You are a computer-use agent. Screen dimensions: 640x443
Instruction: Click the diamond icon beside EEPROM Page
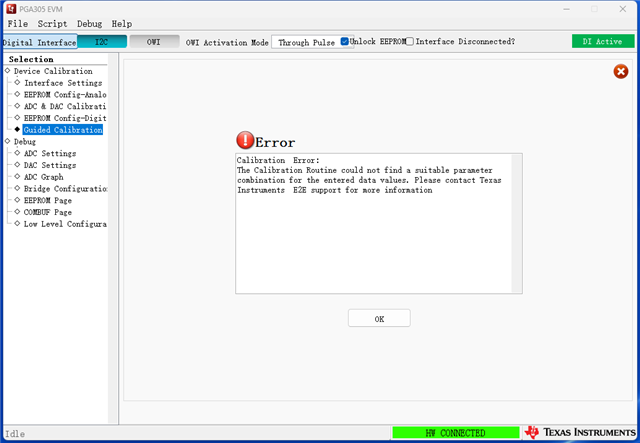17,200
